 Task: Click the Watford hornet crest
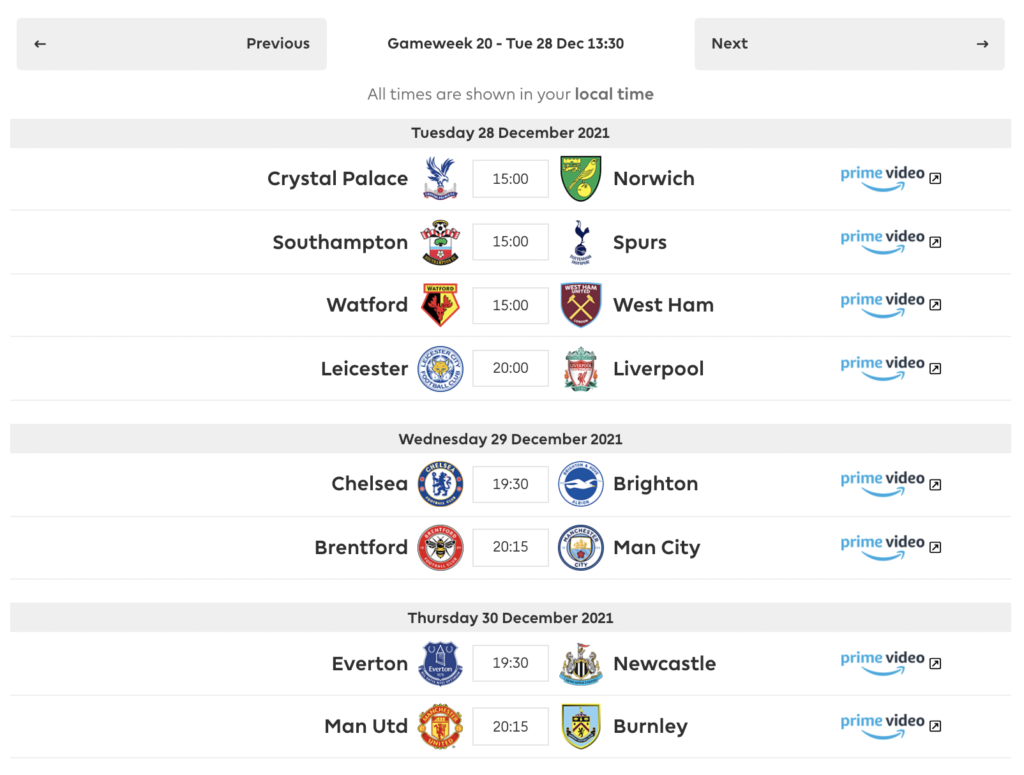440,305
